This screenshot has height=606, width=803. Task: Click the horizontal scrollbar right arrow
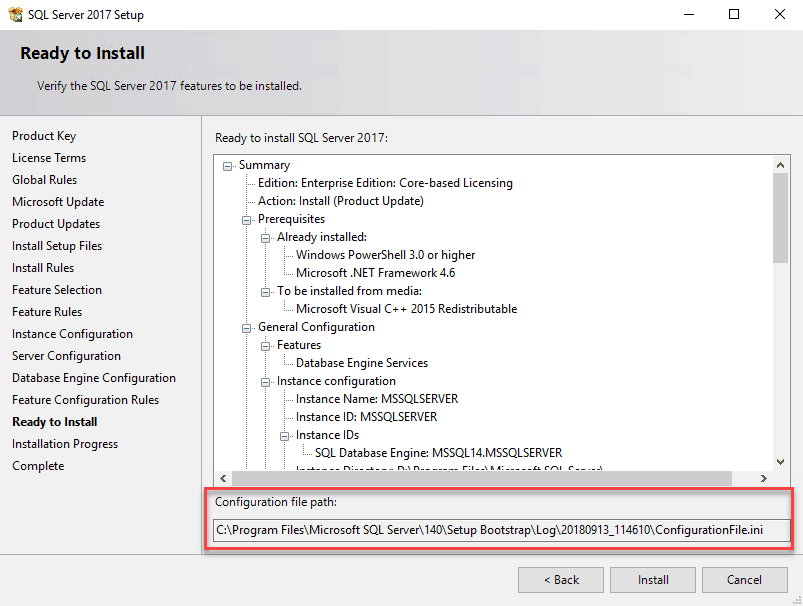(x=764, y=478)
